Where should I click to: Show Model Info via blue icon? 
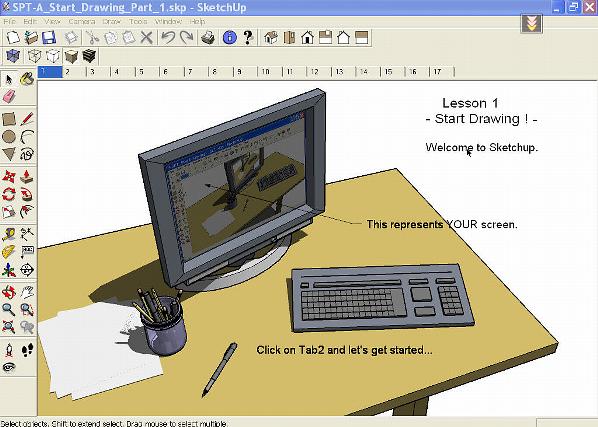(x=230, y=38)
